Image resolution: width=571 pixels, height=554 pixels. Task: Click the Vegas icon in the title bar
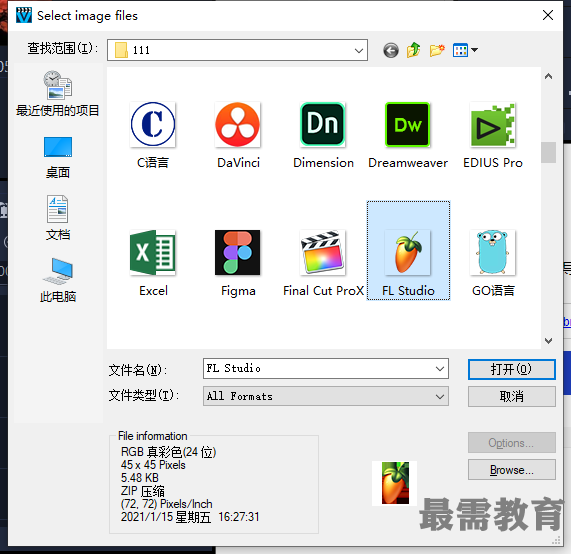tap(24, 15)
